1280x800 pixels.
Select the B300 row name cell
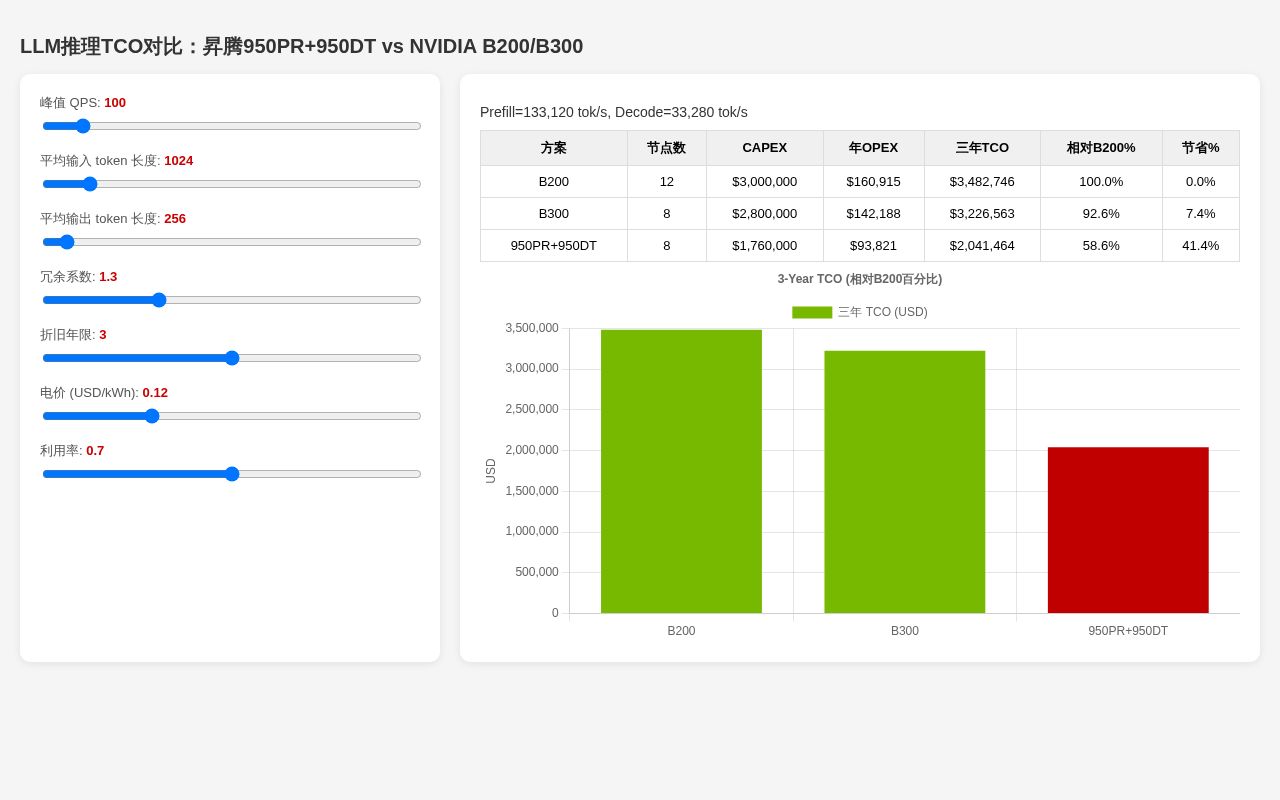coord(554,214)
